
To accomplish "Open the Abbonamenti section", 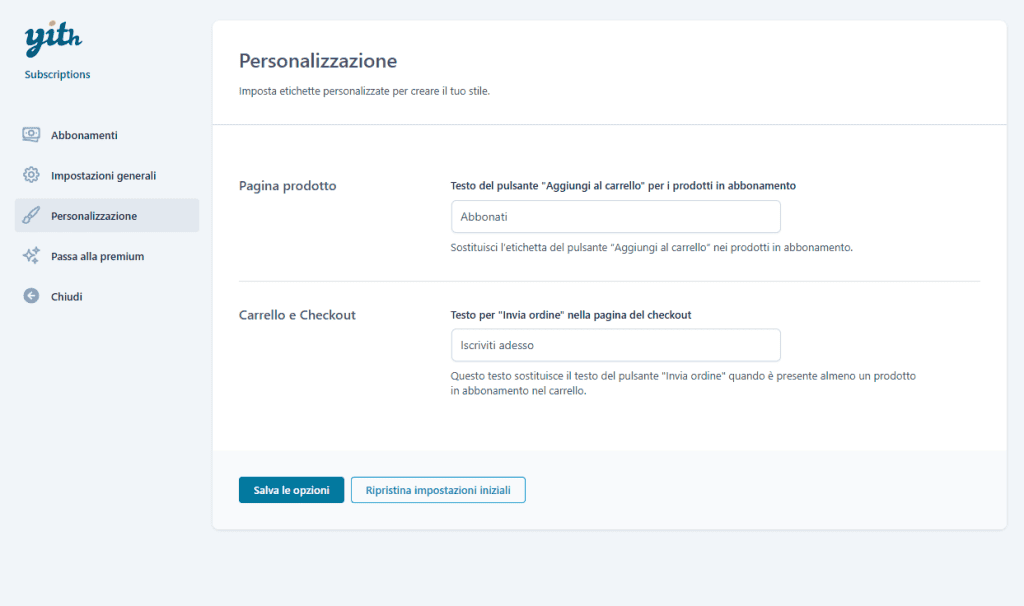I will [x=85, y=134].
